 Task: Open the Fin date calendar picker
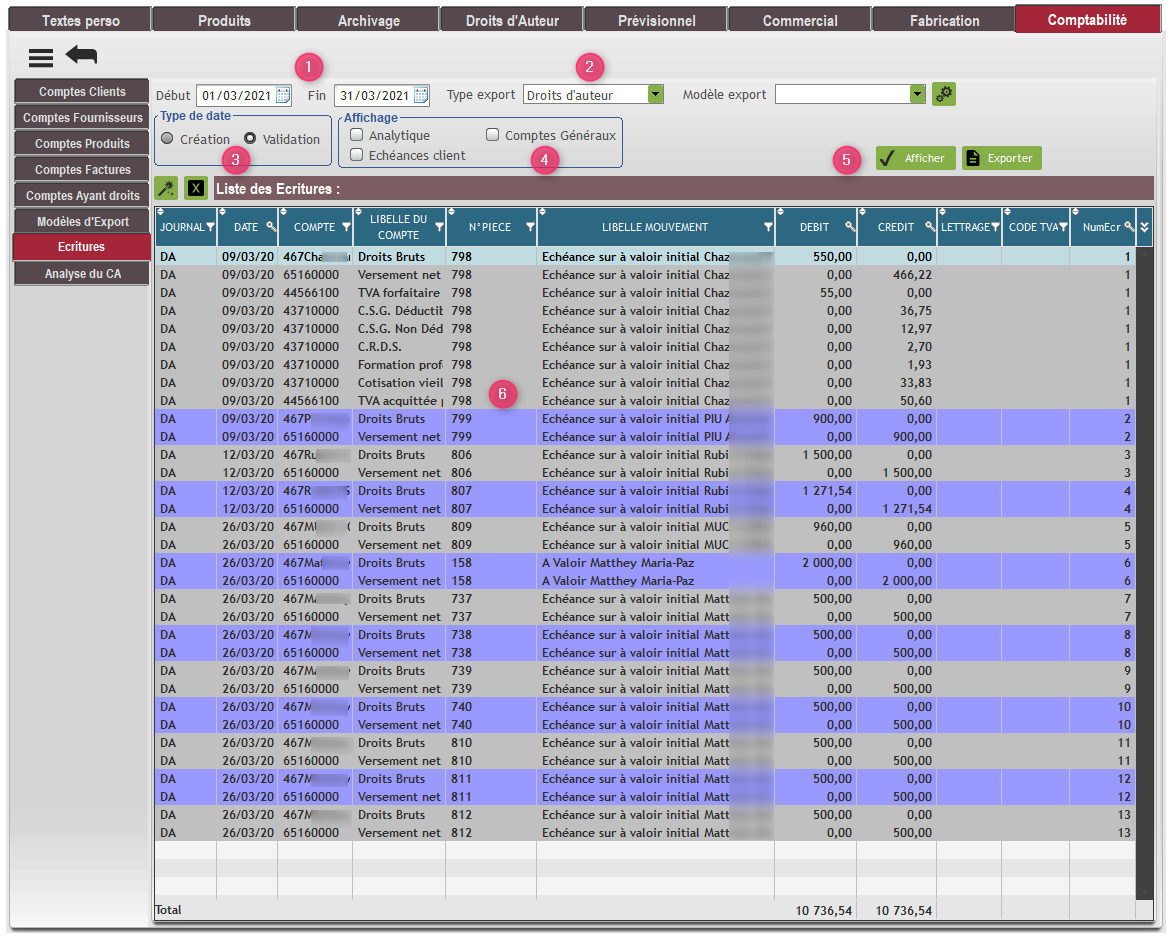tap(421, 95)
